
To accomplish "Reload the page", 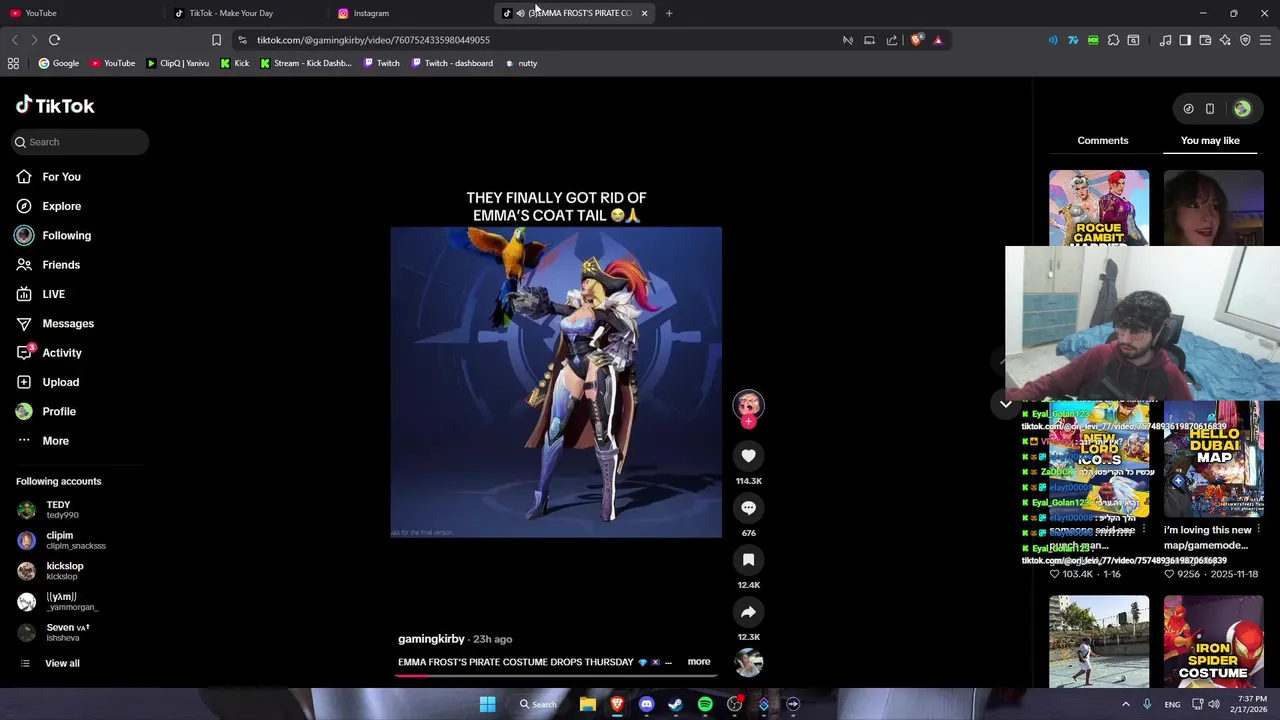I will (x=54, y=40).
